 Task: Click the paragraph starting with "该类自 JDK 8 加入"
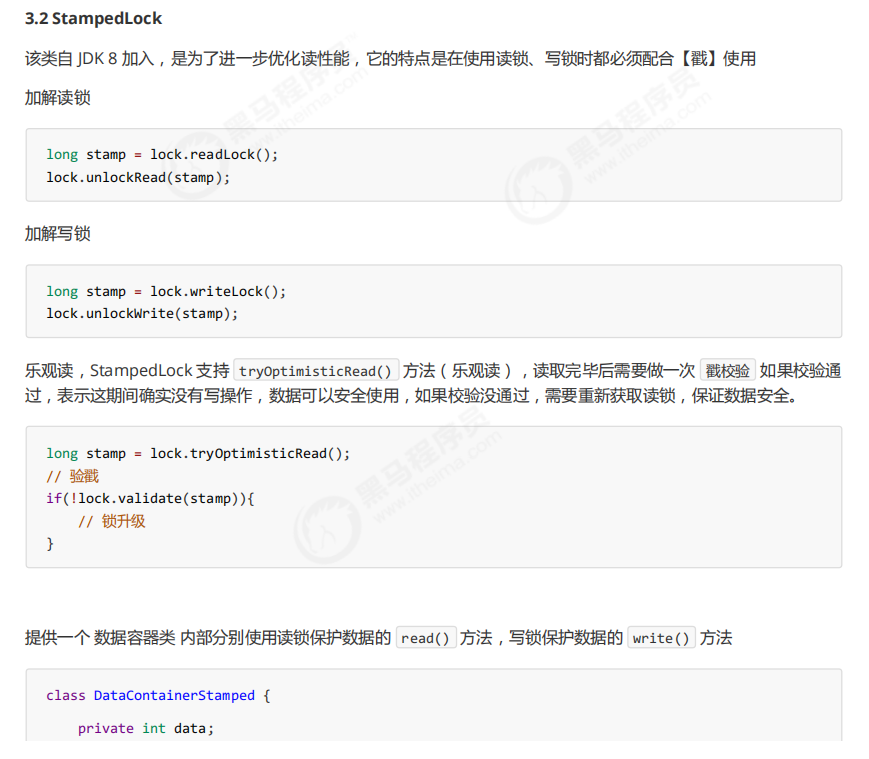(x=390, y=58)
